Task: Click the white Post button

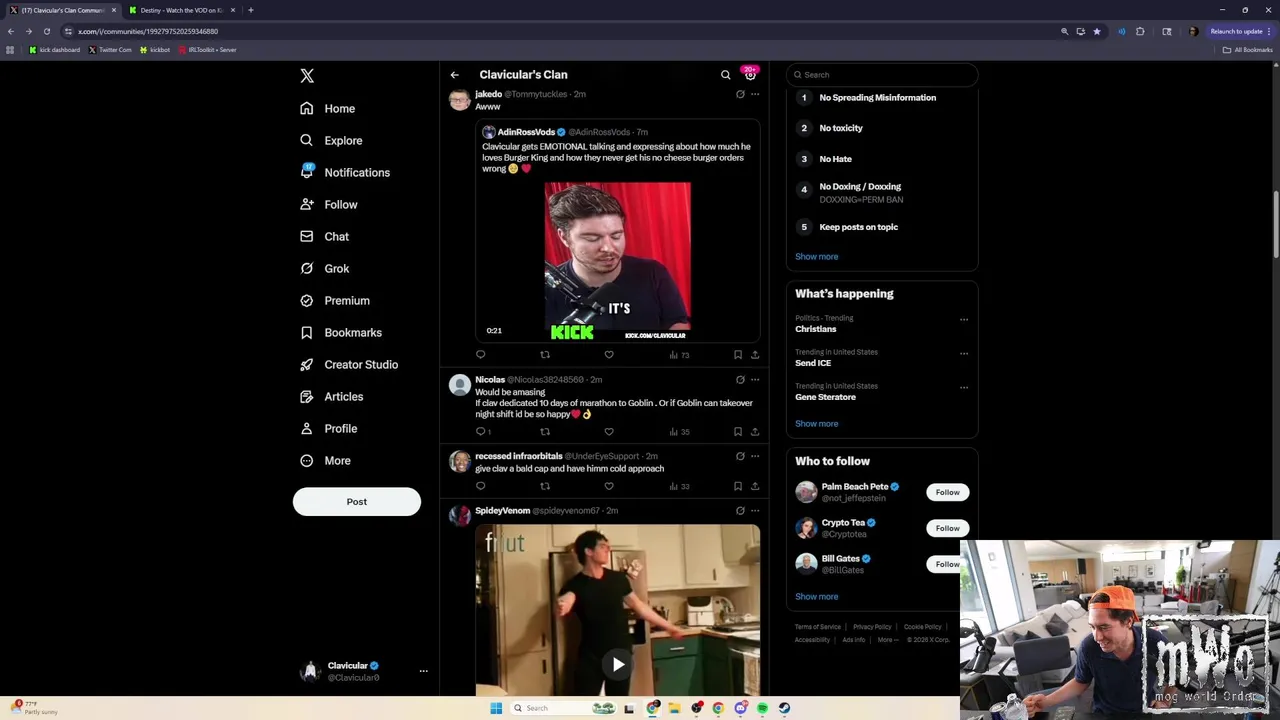Action: (357, 502)
